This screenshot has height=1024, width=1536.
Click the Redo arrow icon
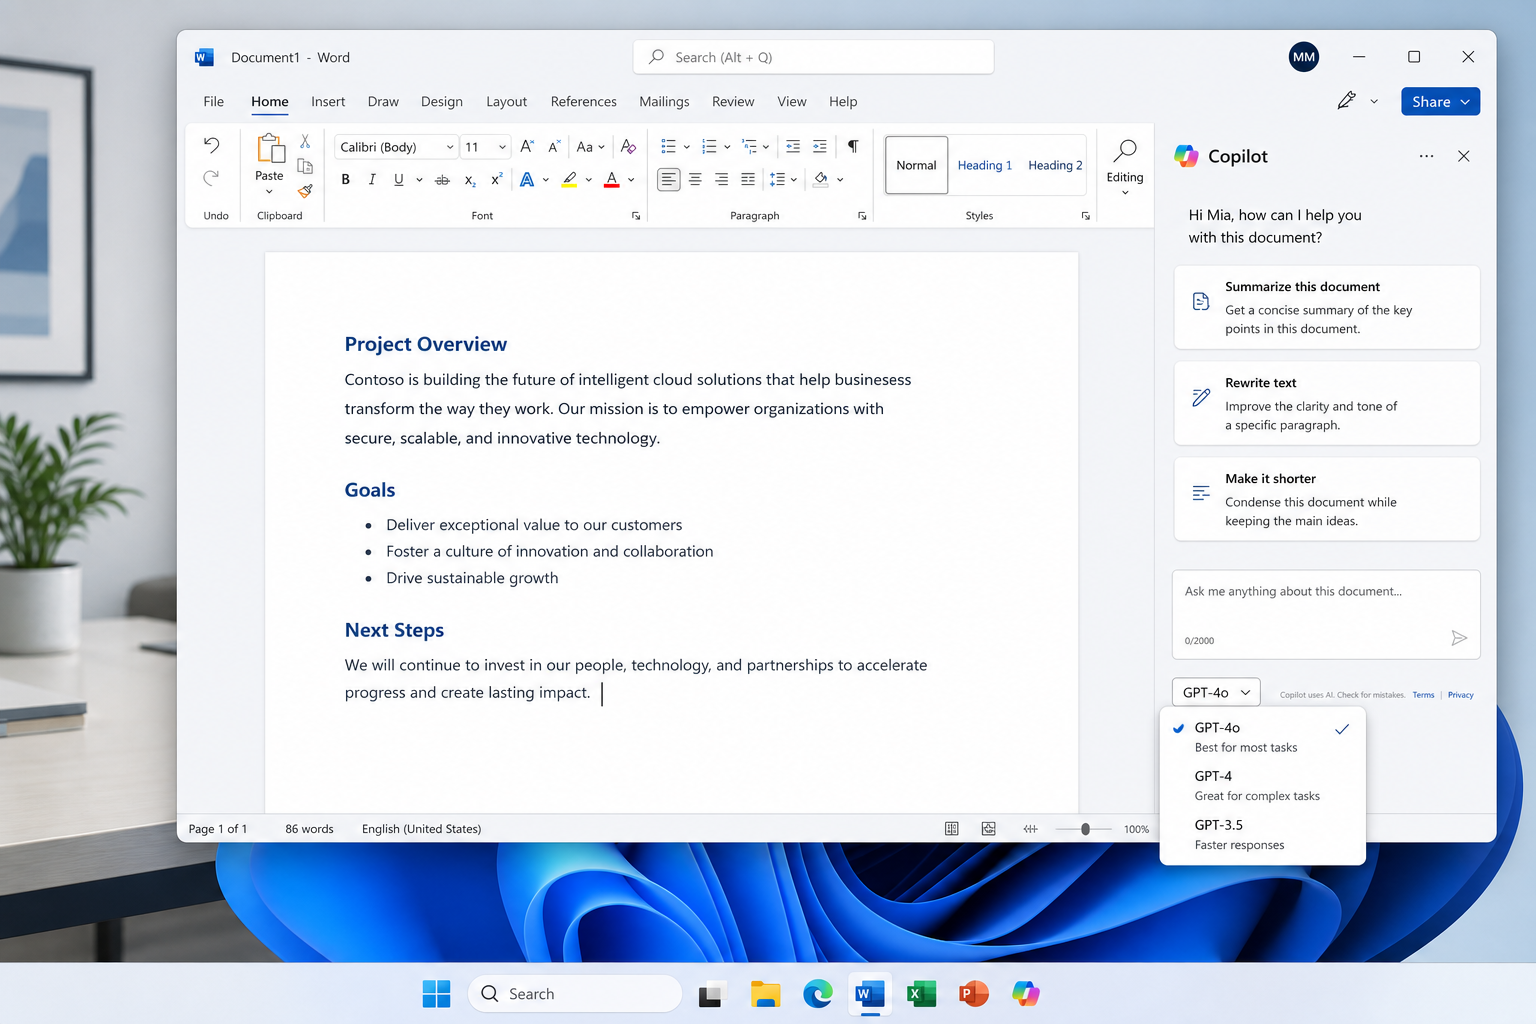(211, 178)
